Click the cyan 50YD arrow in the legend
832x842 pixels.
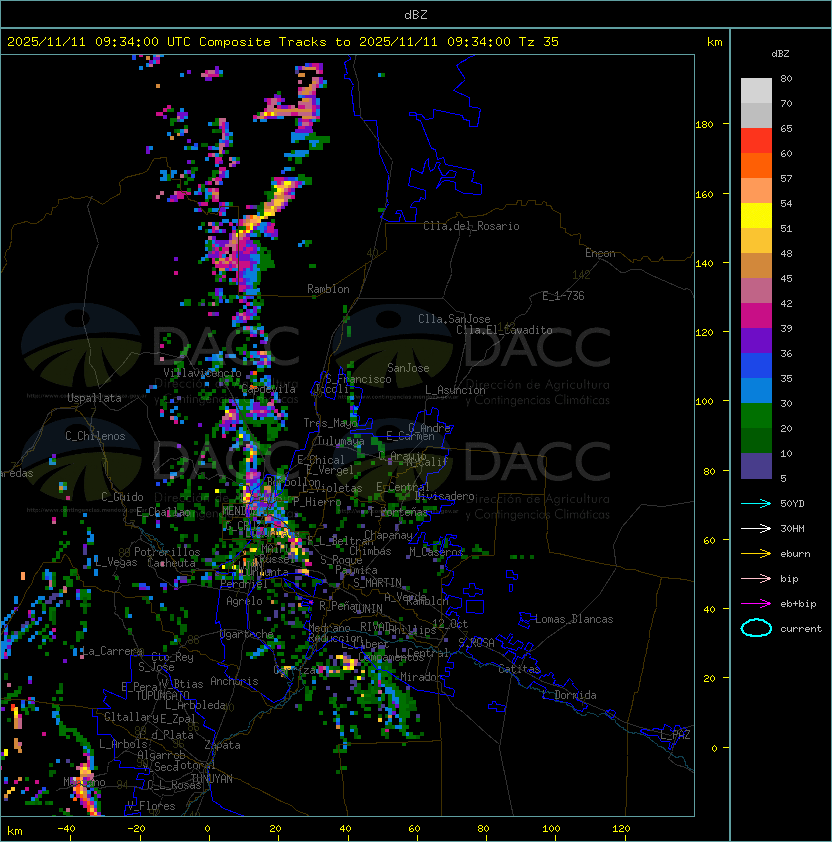pyautogui.click(x=756, y=503)
